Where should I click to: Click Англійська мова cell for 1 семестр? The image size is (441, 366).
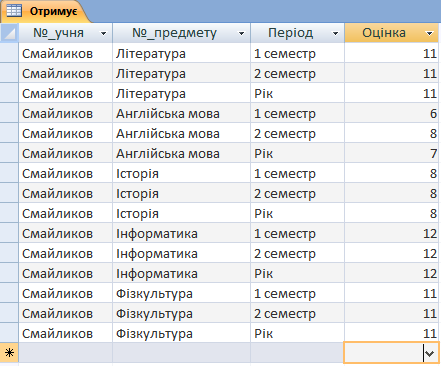pos(182,113)
